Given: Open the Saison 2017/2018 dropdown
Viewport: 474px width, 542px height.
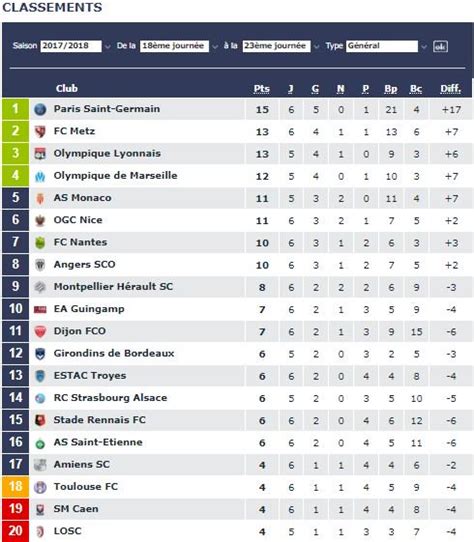Looking at the screenshot, I should [75, 46].
